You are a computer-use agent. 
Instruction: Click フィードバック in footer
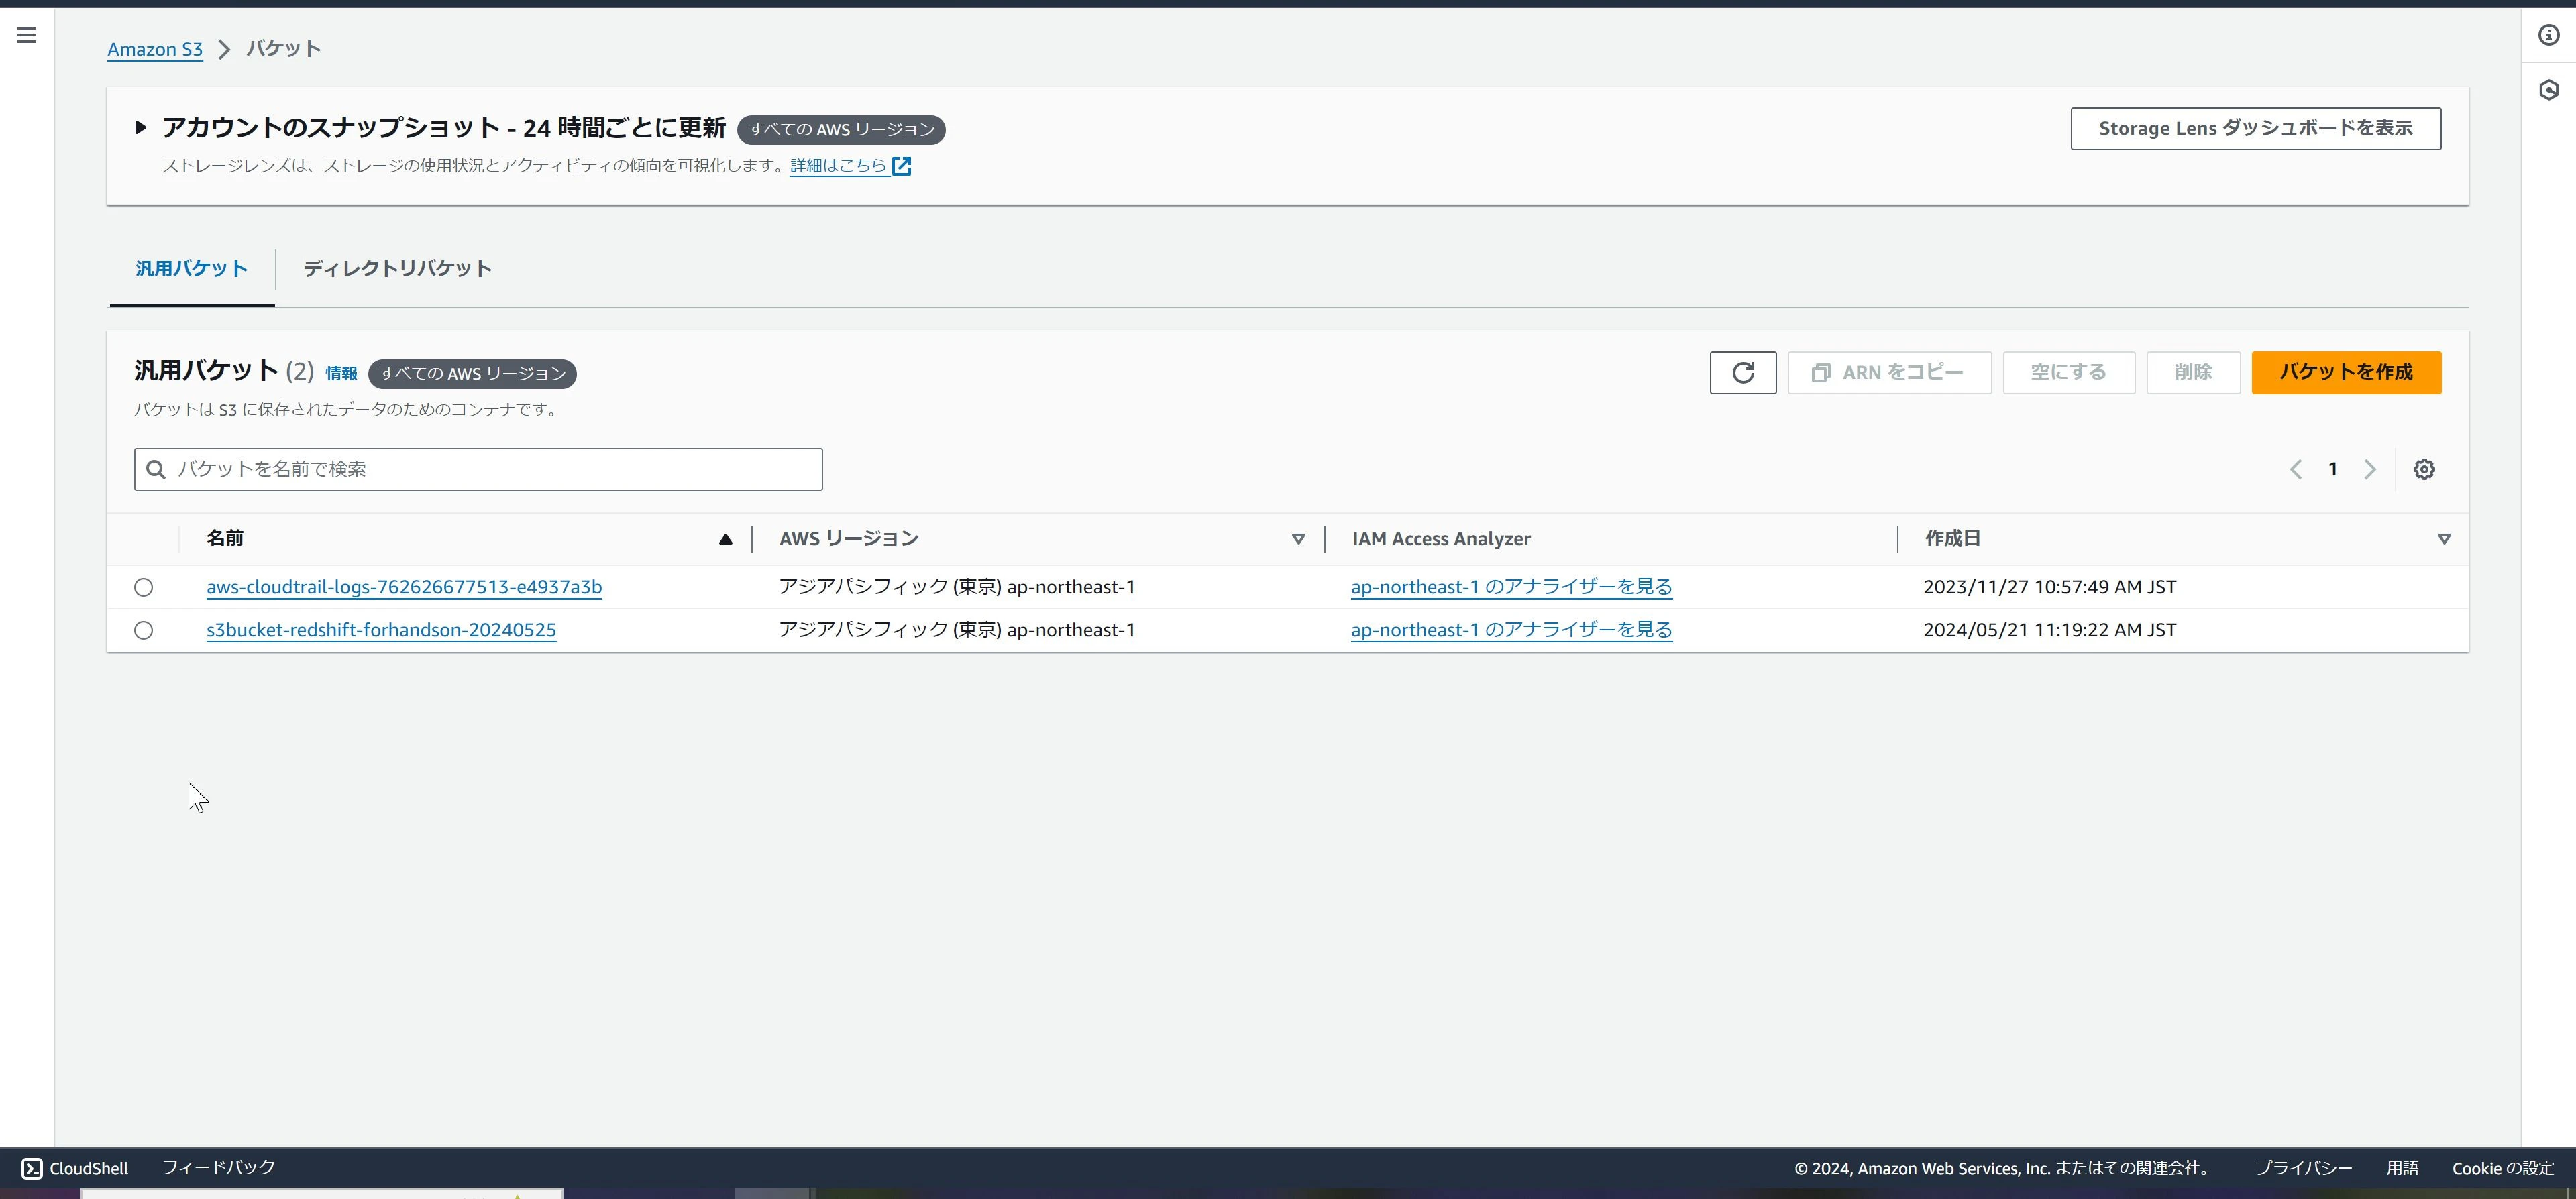[218, 1168]
